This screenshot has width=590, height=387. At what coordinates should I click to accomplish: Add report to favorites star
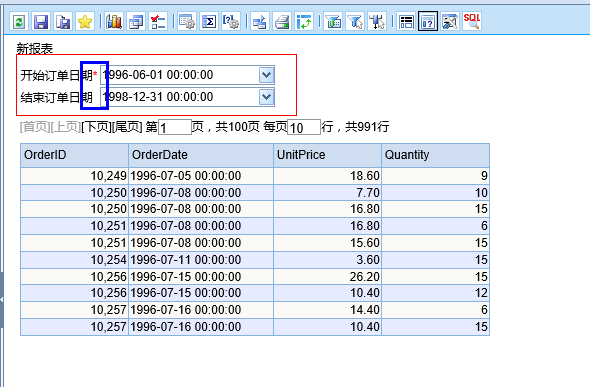85,21
